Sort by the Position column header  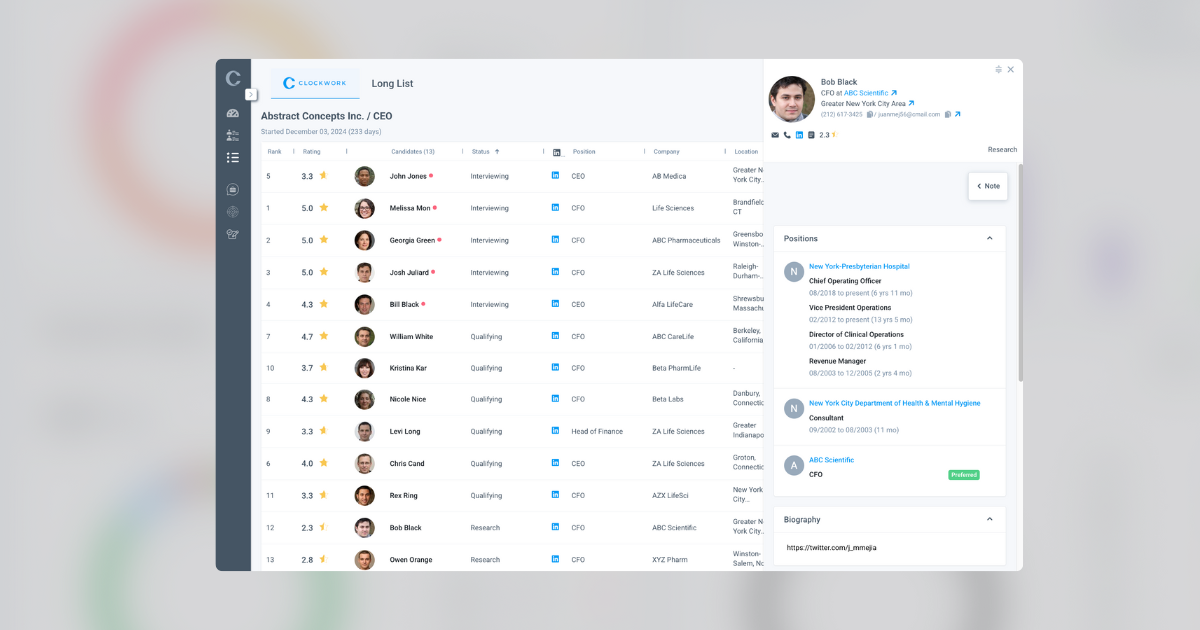(x=584, y=152)
